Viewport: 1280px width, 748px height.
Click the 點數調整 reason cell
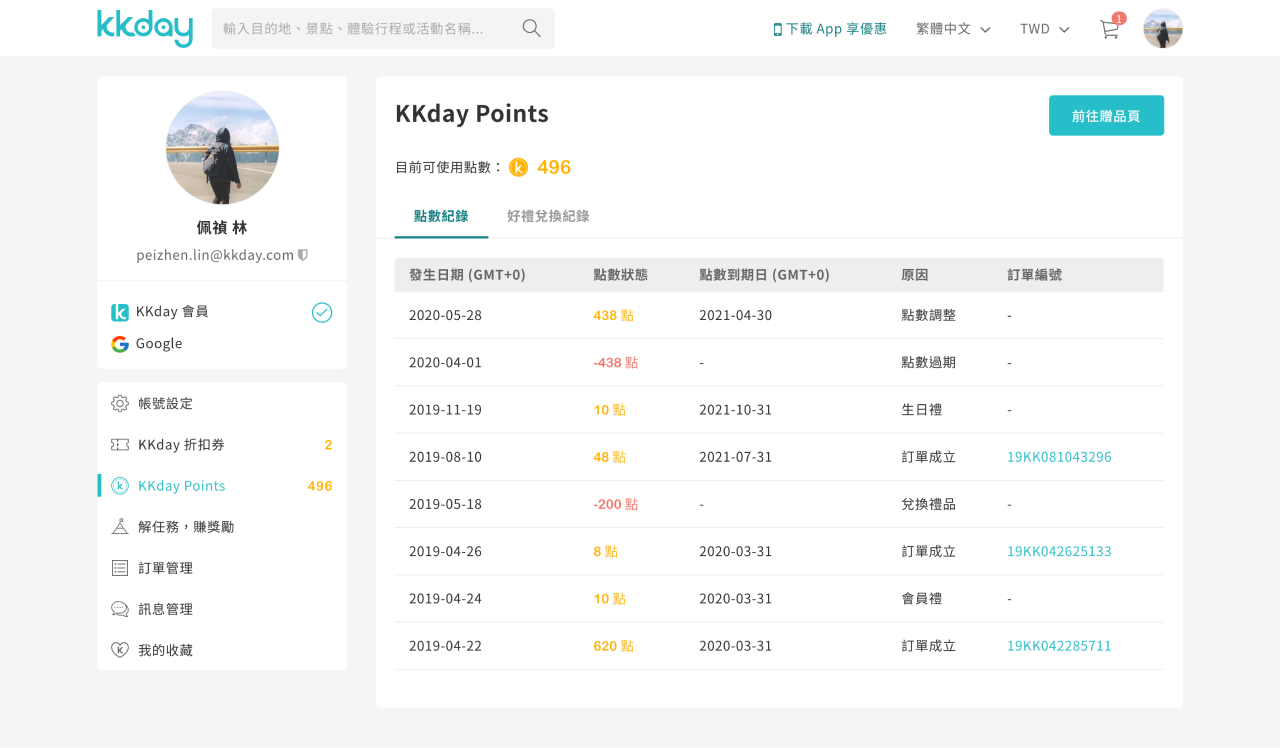928,315
